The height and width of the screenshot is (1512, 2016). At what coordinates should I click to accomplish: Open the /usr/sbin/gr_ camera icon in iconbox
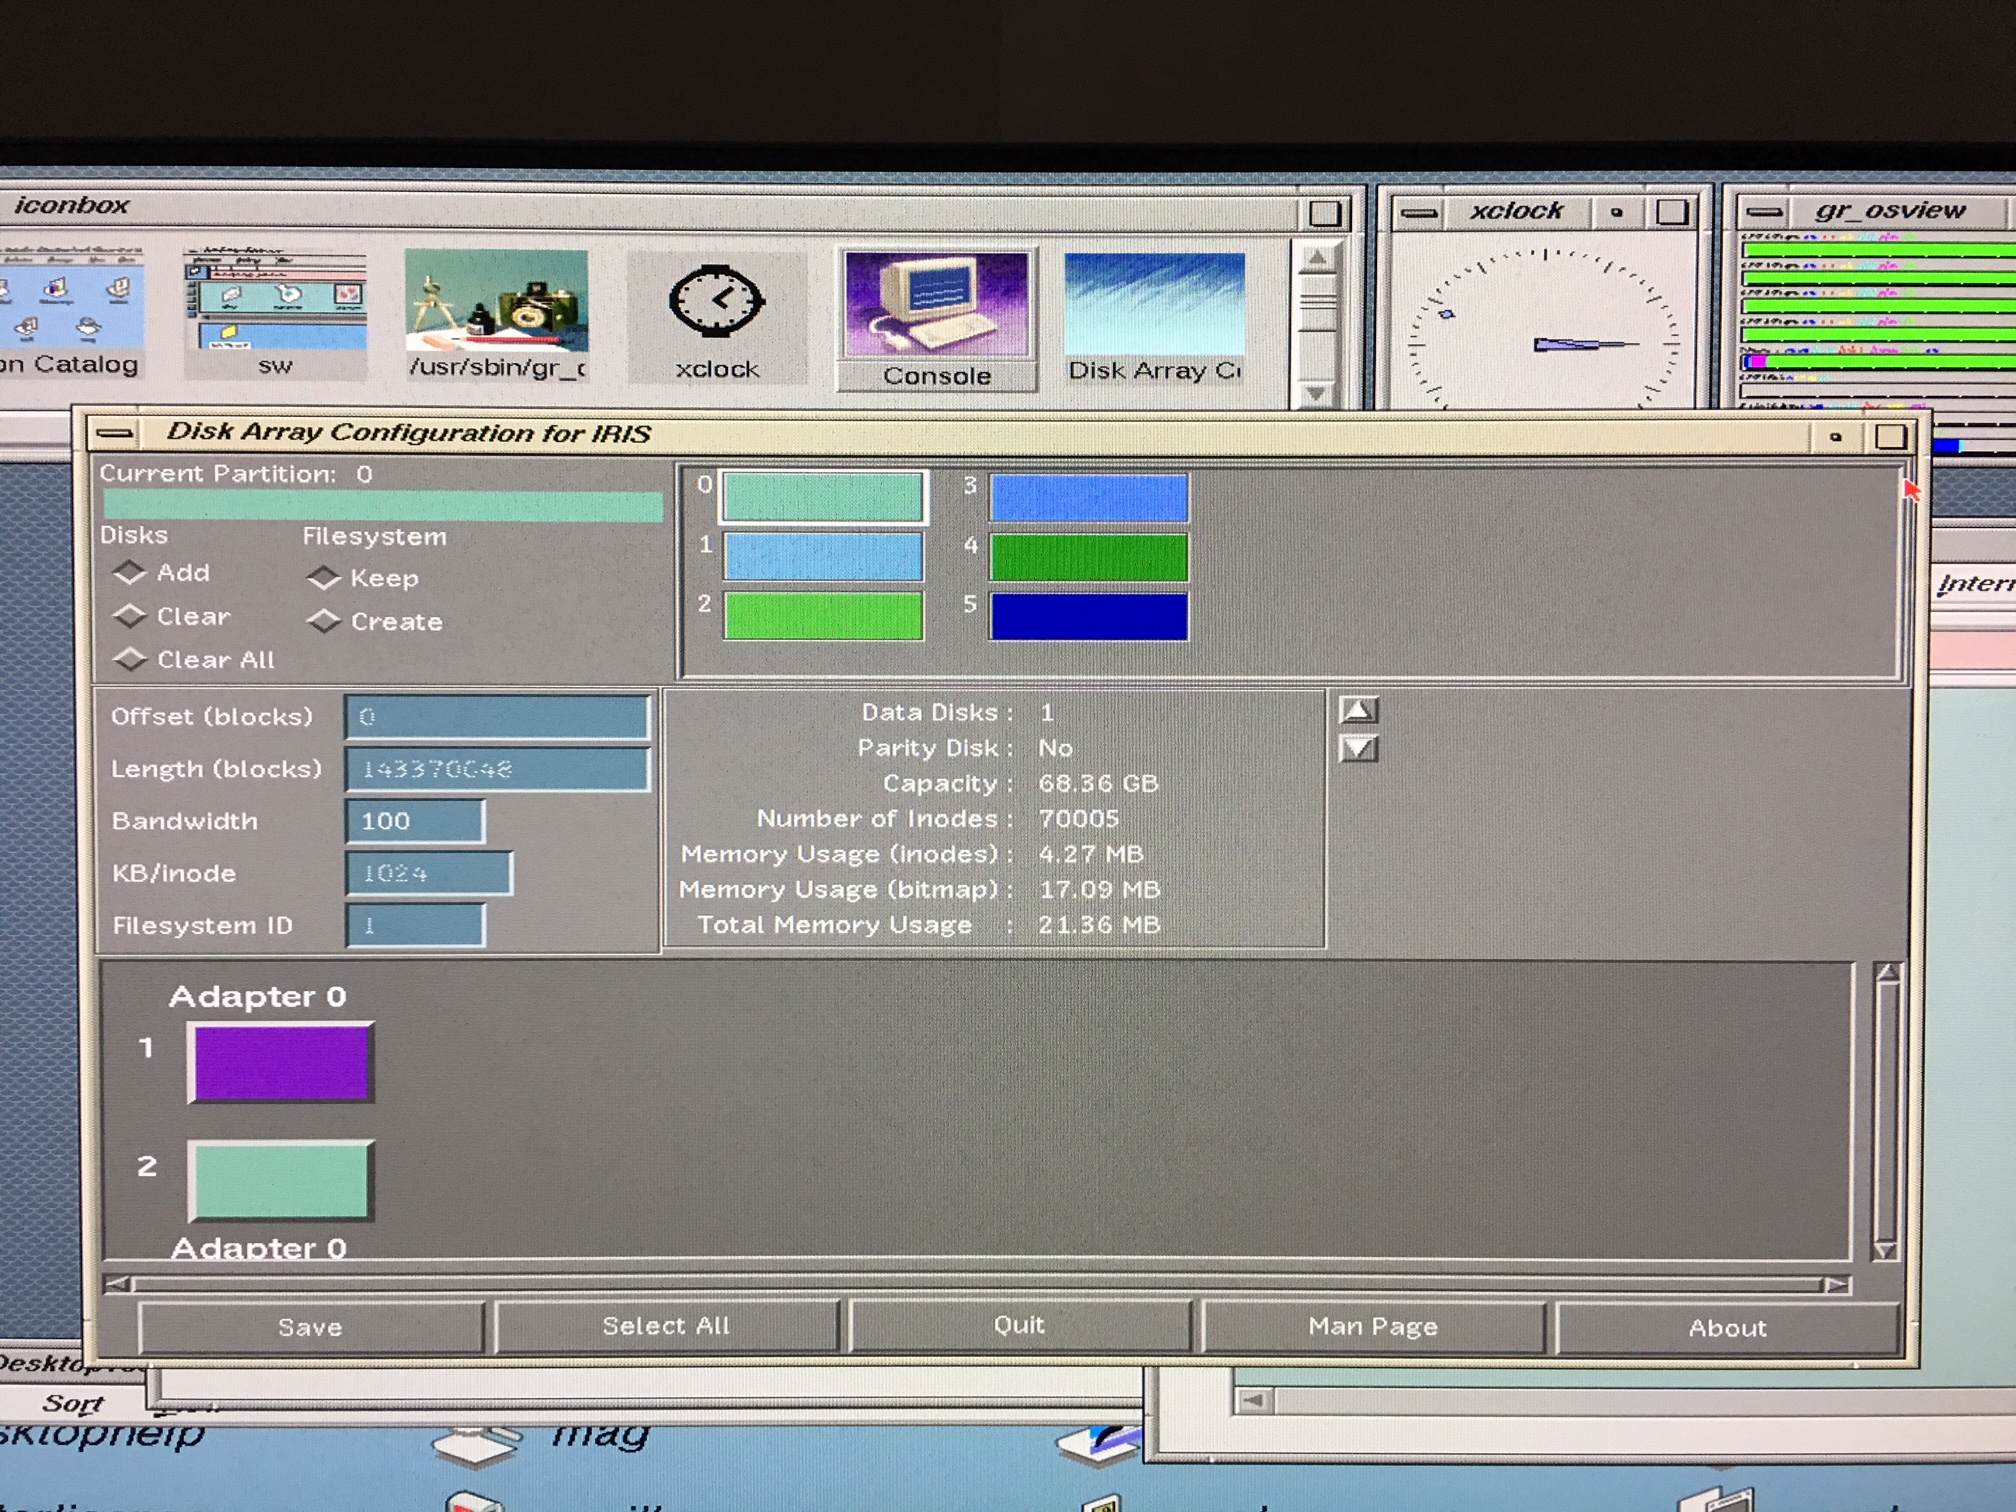(x=497, y=316)
